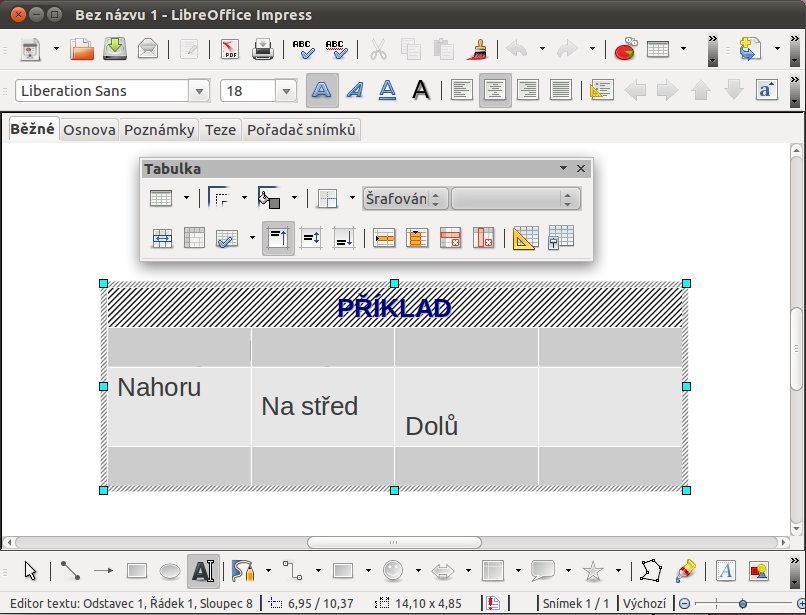Align cell content to the bottom
This screenshot has width=806, height=615.
343,239
